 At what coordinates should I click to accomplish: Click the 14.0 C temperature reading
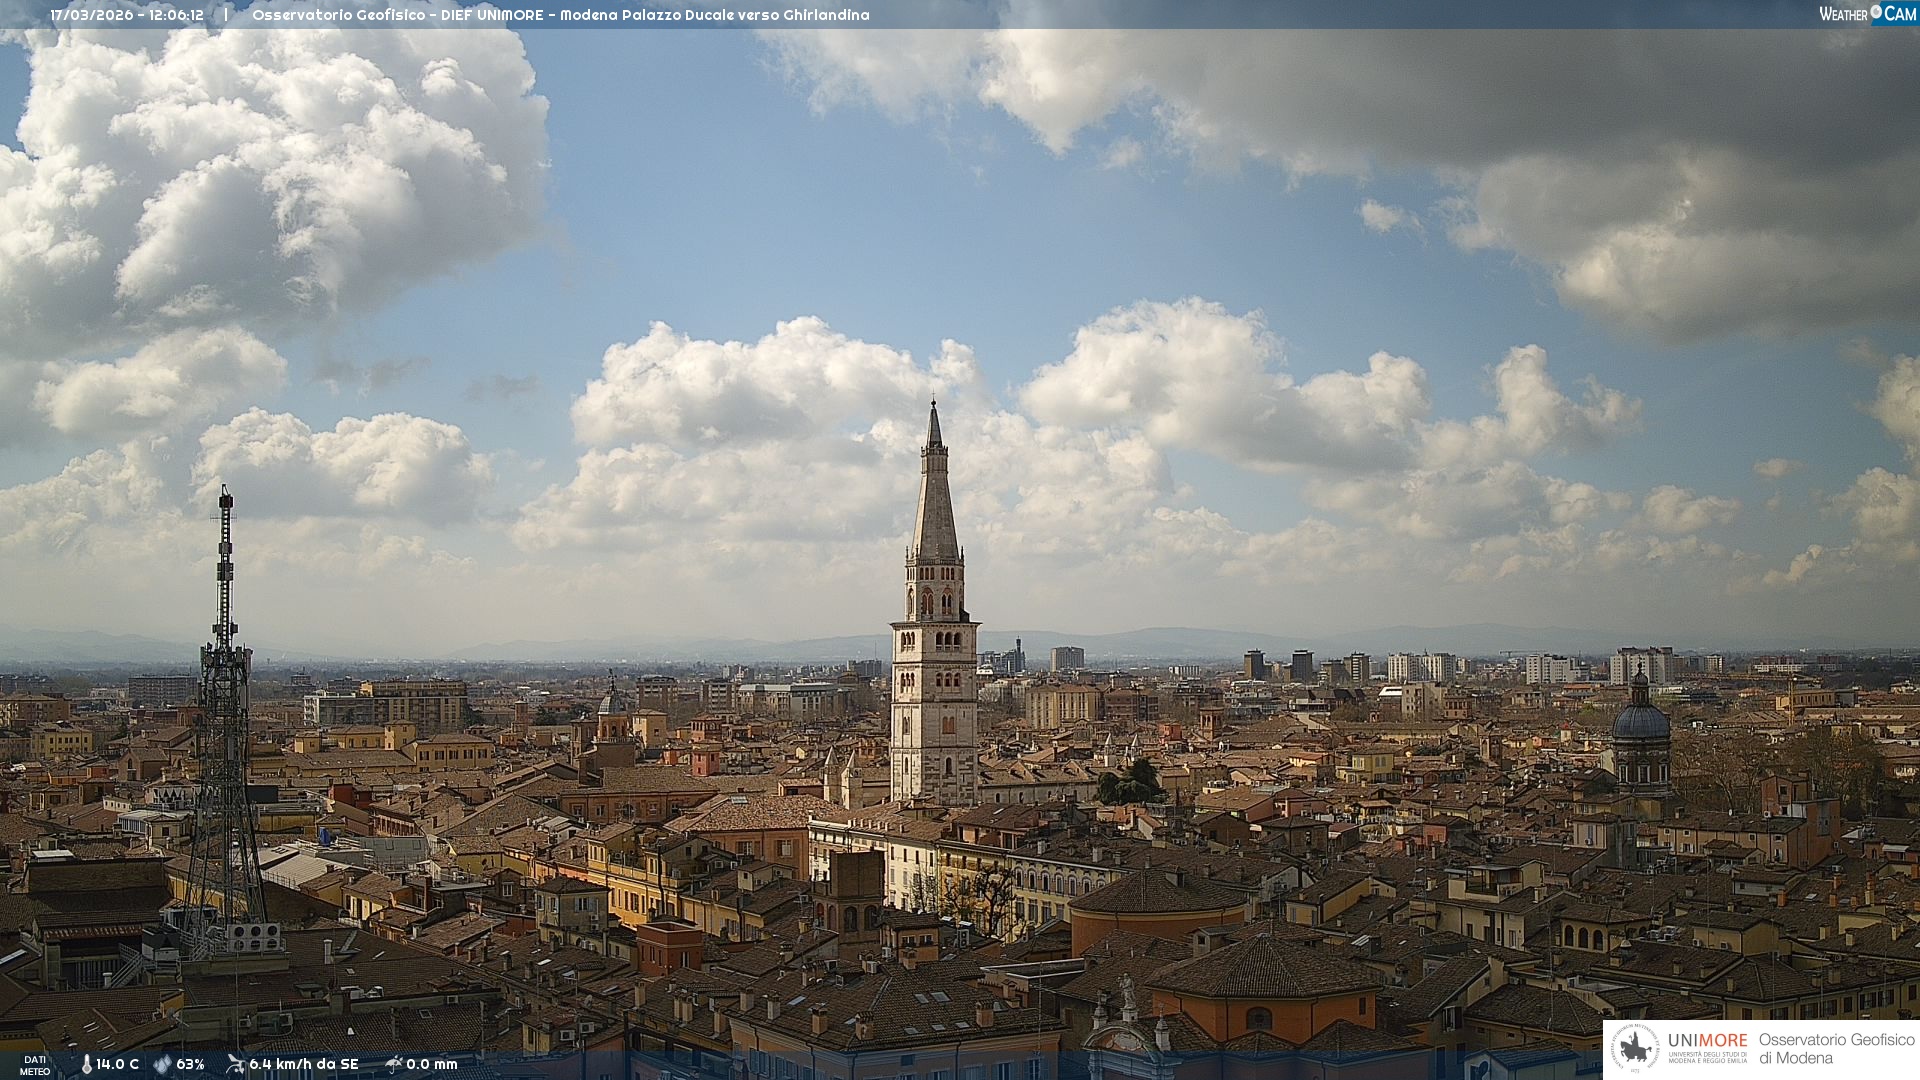[x=118, y=1064]
